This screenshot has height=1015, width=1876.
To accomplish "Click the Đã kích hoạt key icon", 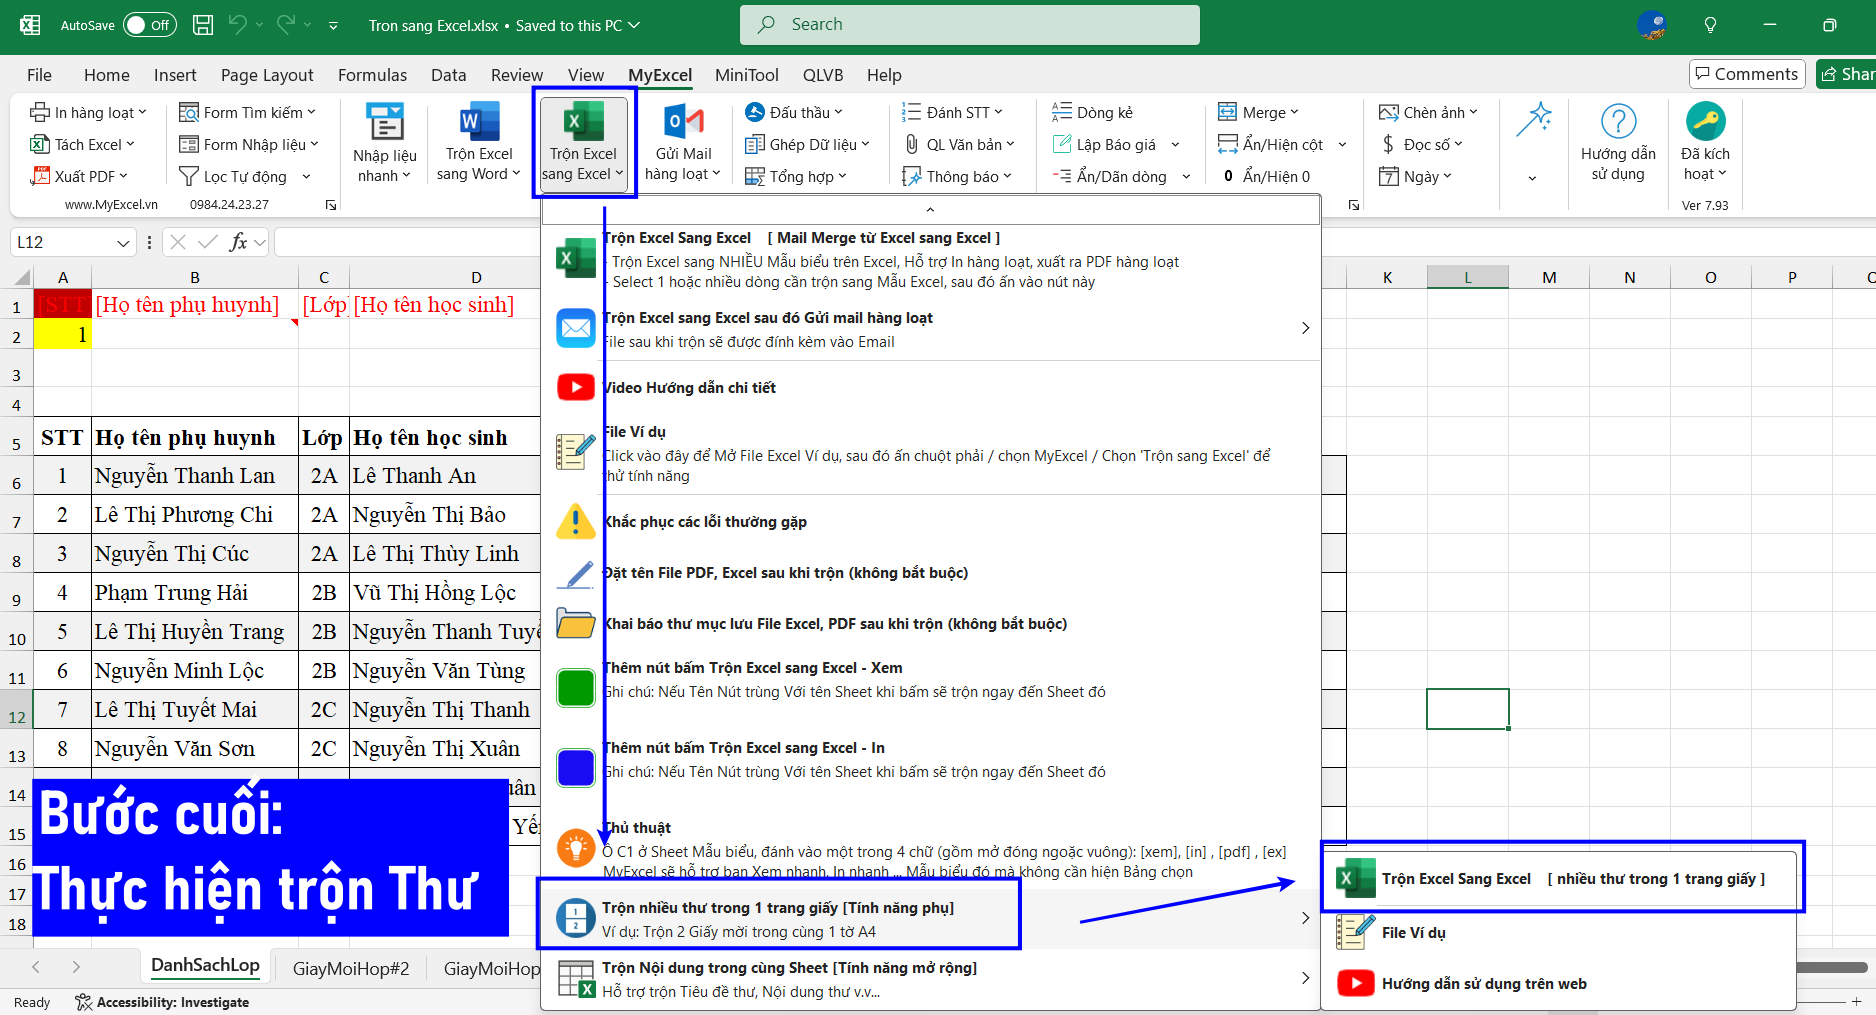I will pyautogui.click(x=1704, y=123).
